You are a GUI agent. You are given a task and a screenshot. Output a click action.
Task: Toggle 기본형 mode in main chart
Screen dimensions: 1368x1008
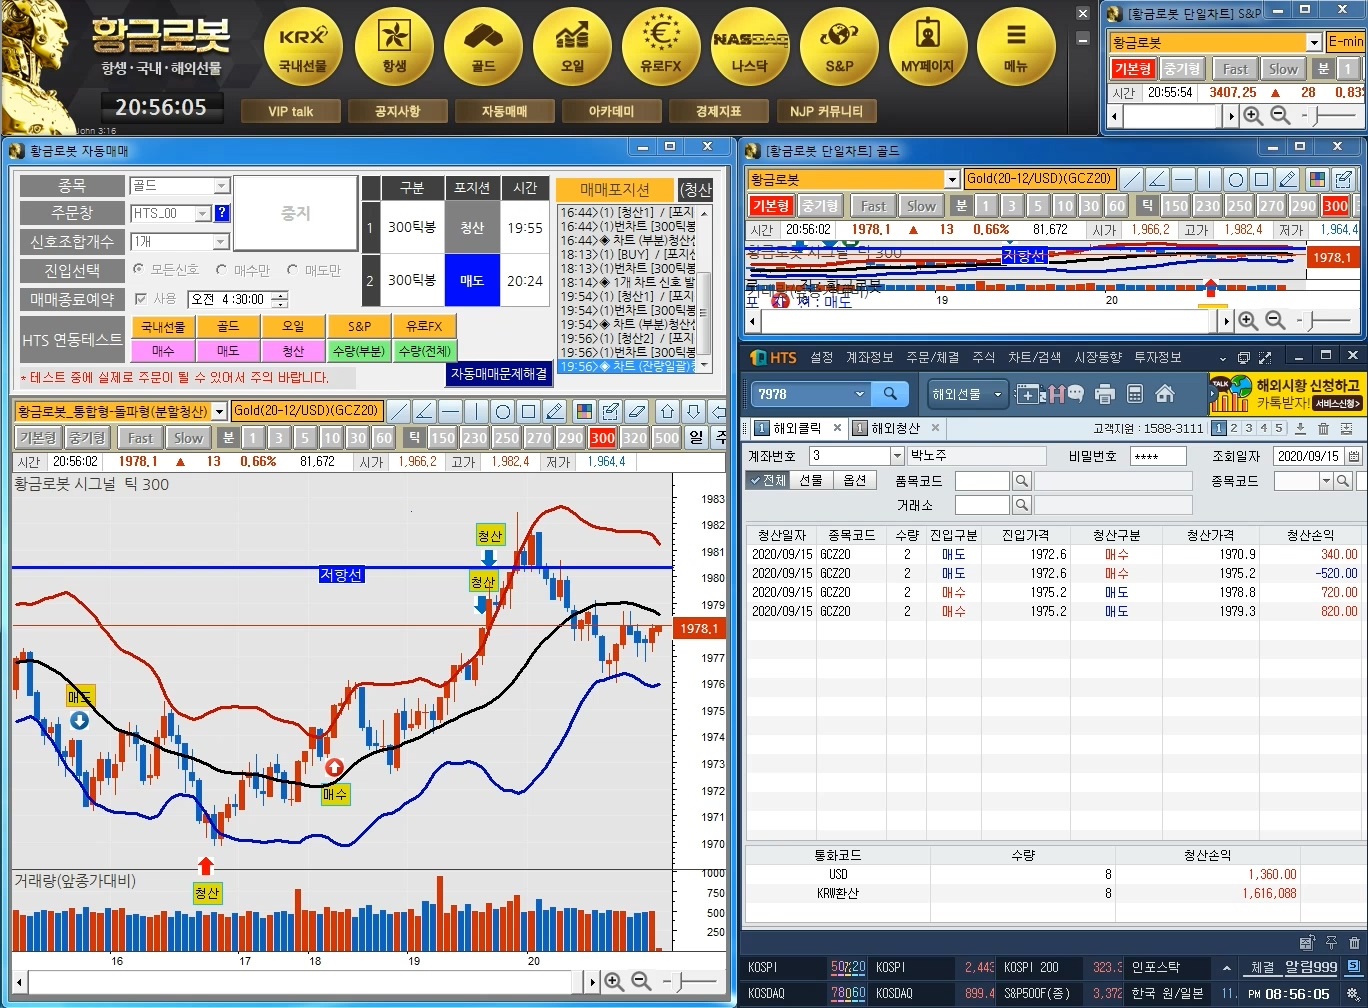point(37,438)
